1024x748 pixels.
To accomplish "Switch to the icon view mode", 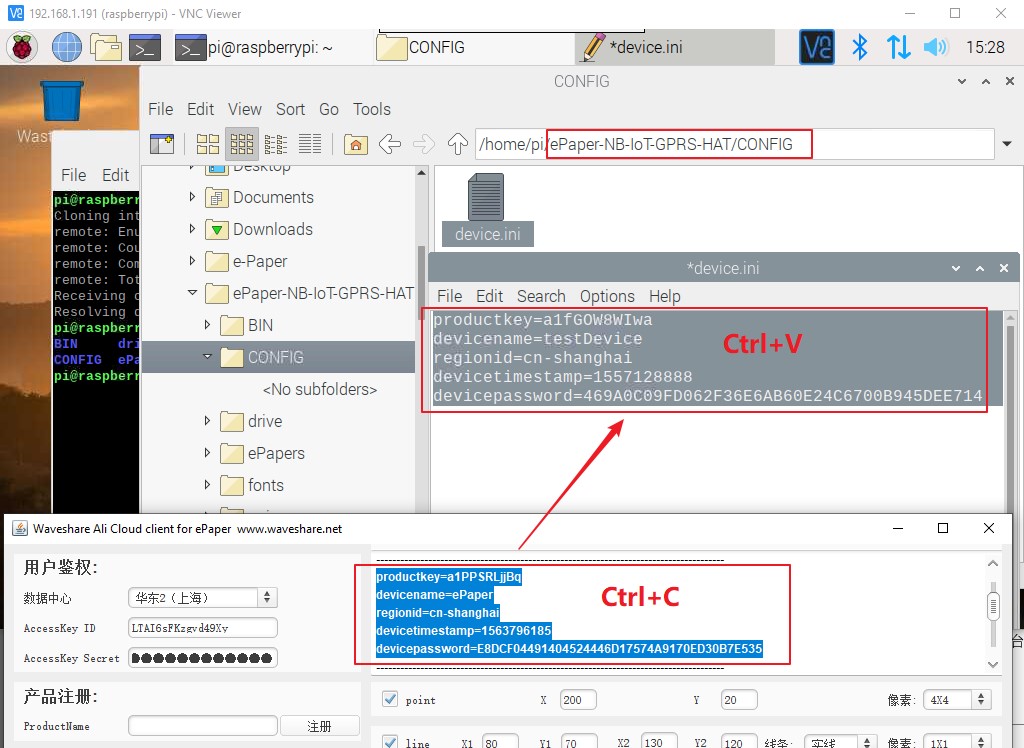I will 208,144.
